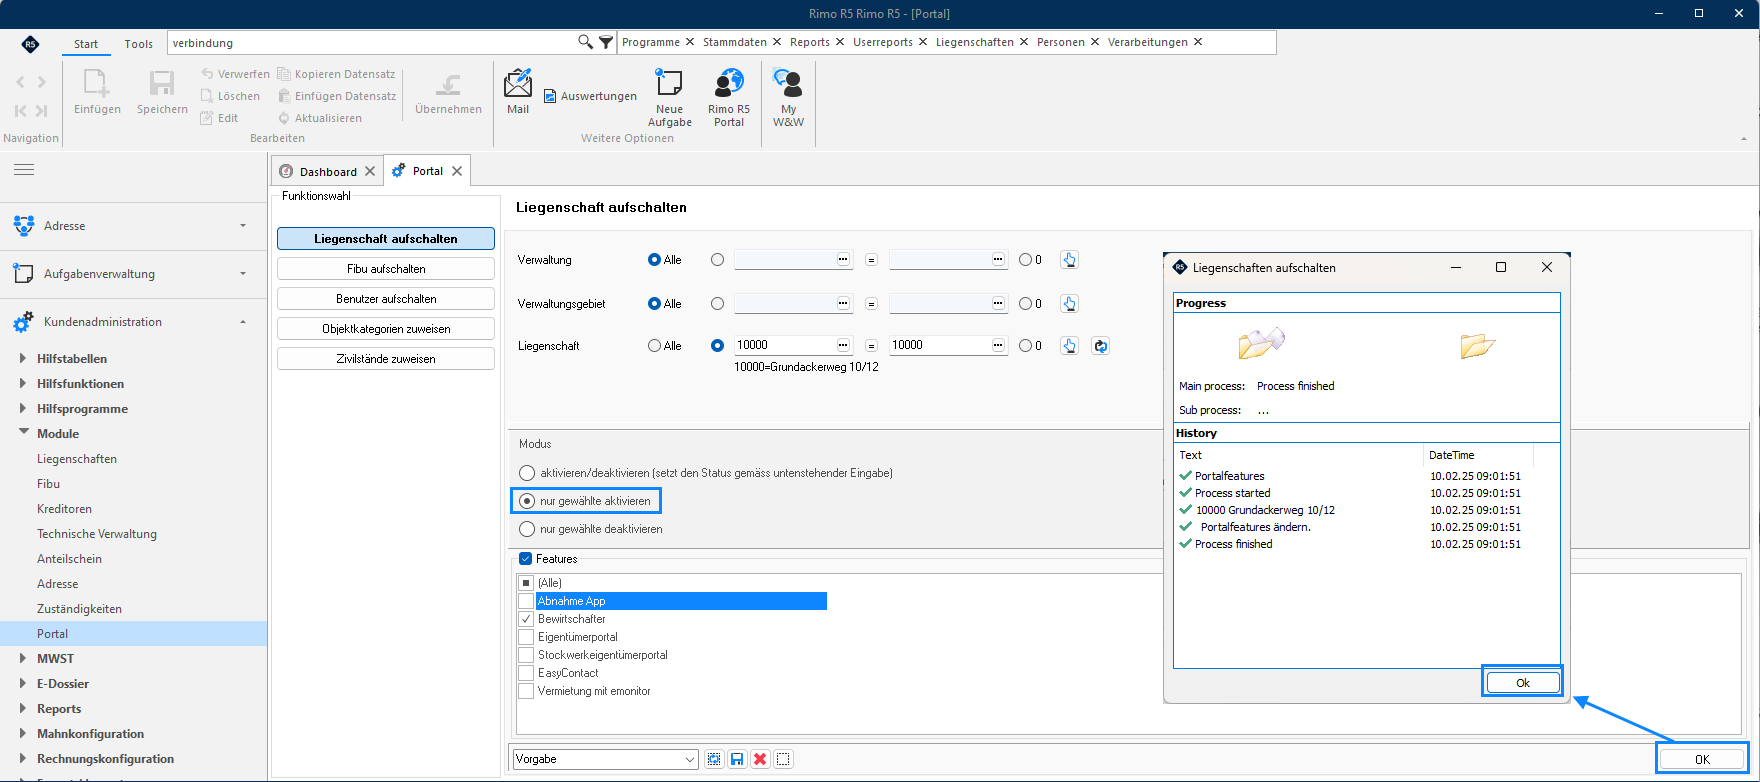Viewport: 1760px width, 782px height.
Task: Expand the Adresse sidebar section
Action: [x=133, y=226]
